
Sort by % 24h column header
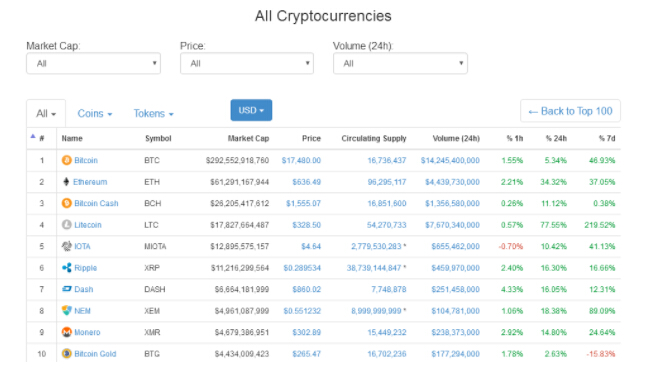pyautogui.click(x=556, y=139)
